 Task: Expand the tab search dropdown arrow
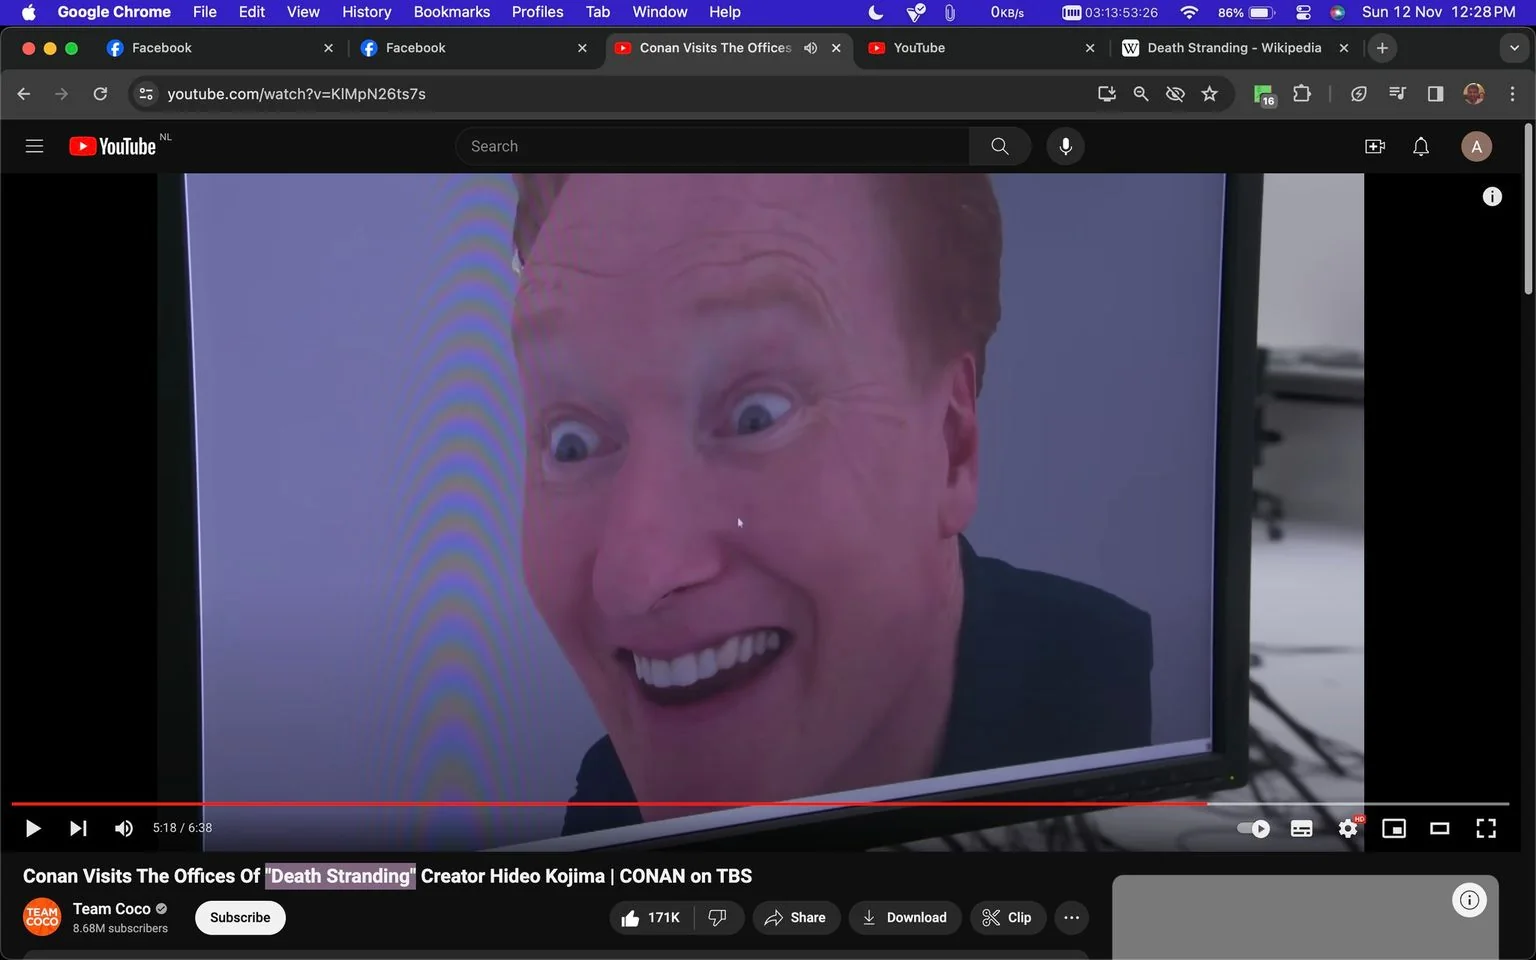[x=1514, y=48]
